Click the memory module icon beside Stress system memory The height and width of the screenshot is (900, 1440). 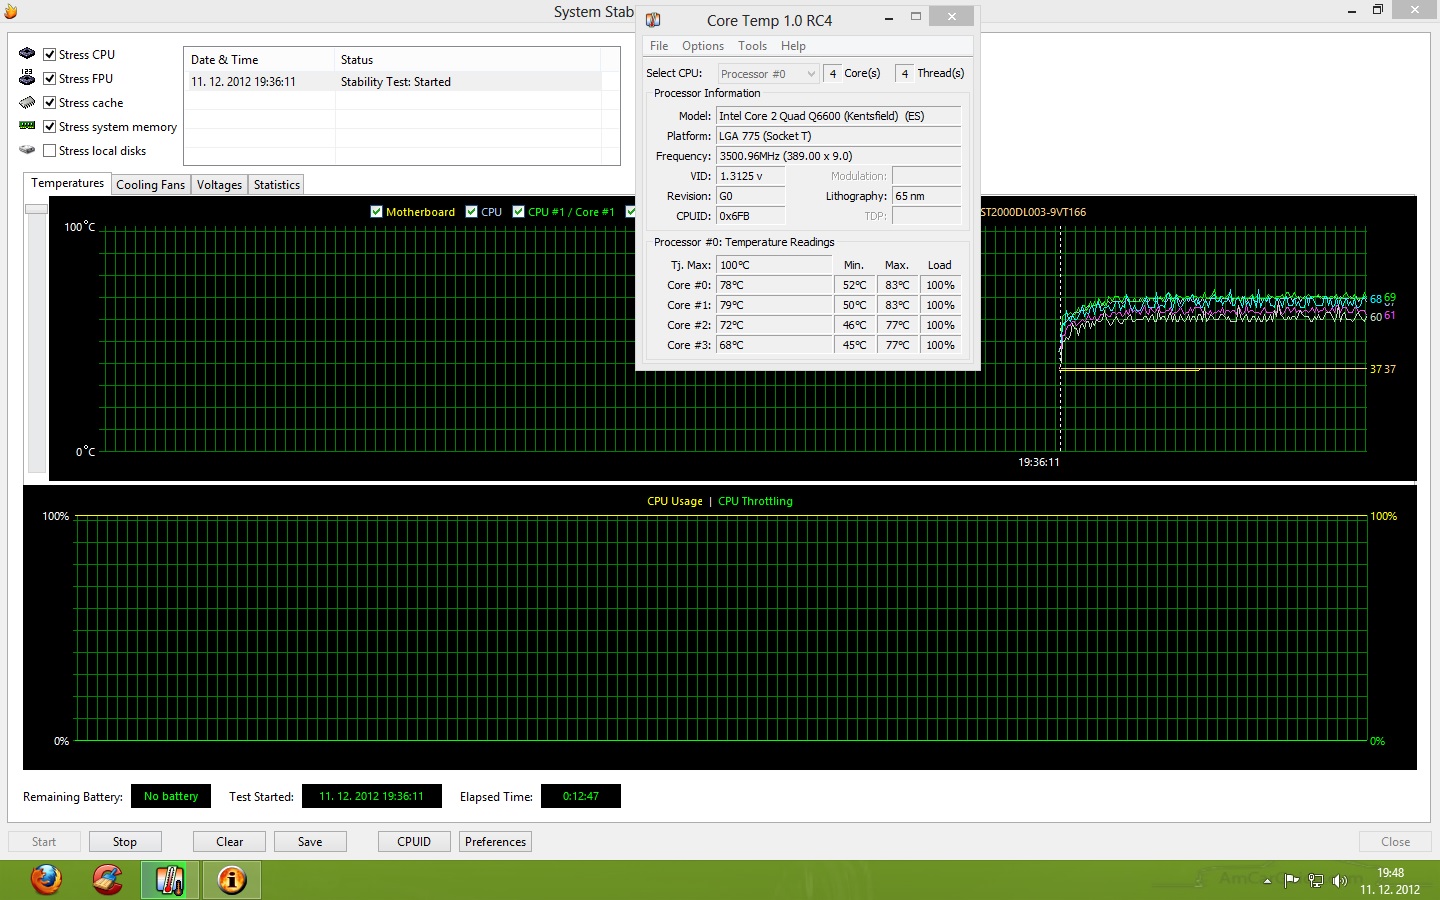27,126
